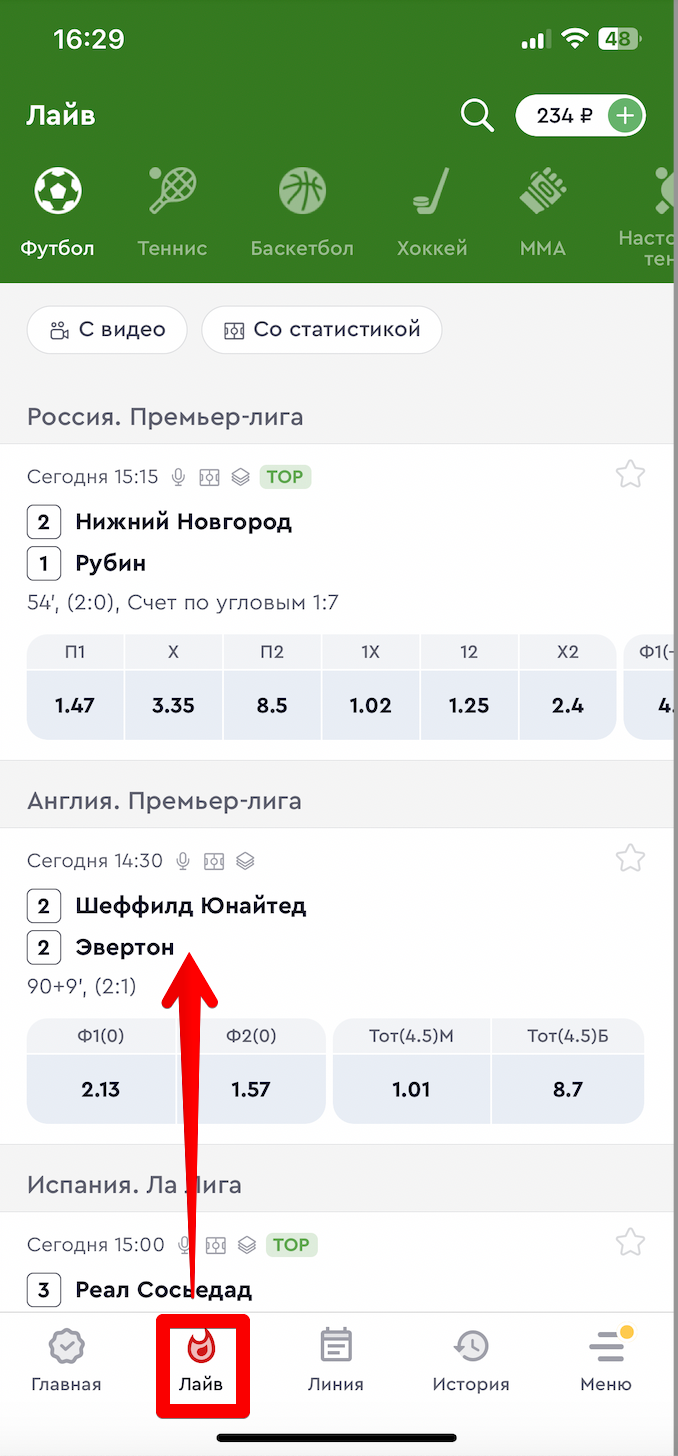This screenshot has height=1456, width=678.
Task: Tap the Футбол soccer ball icon
Action: tap(58, 191)
